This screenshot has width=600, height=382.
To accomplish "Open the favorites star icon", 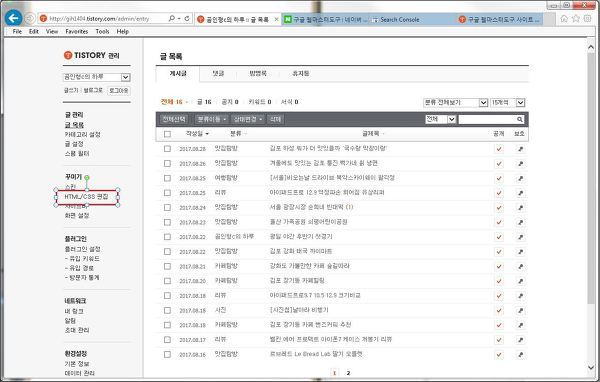I will 576,18.
